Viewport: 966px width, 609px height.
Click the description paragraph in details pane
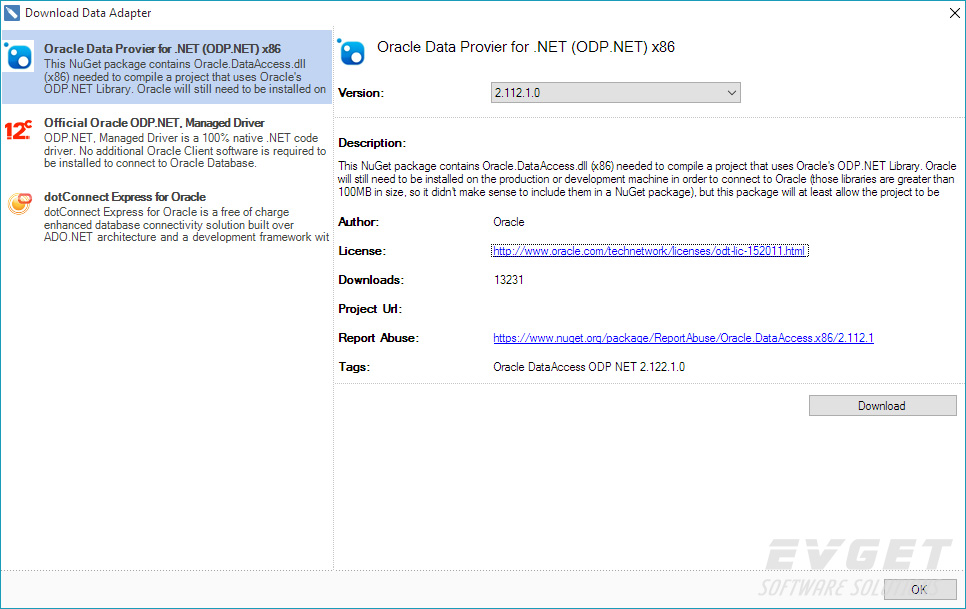(646, 179)
